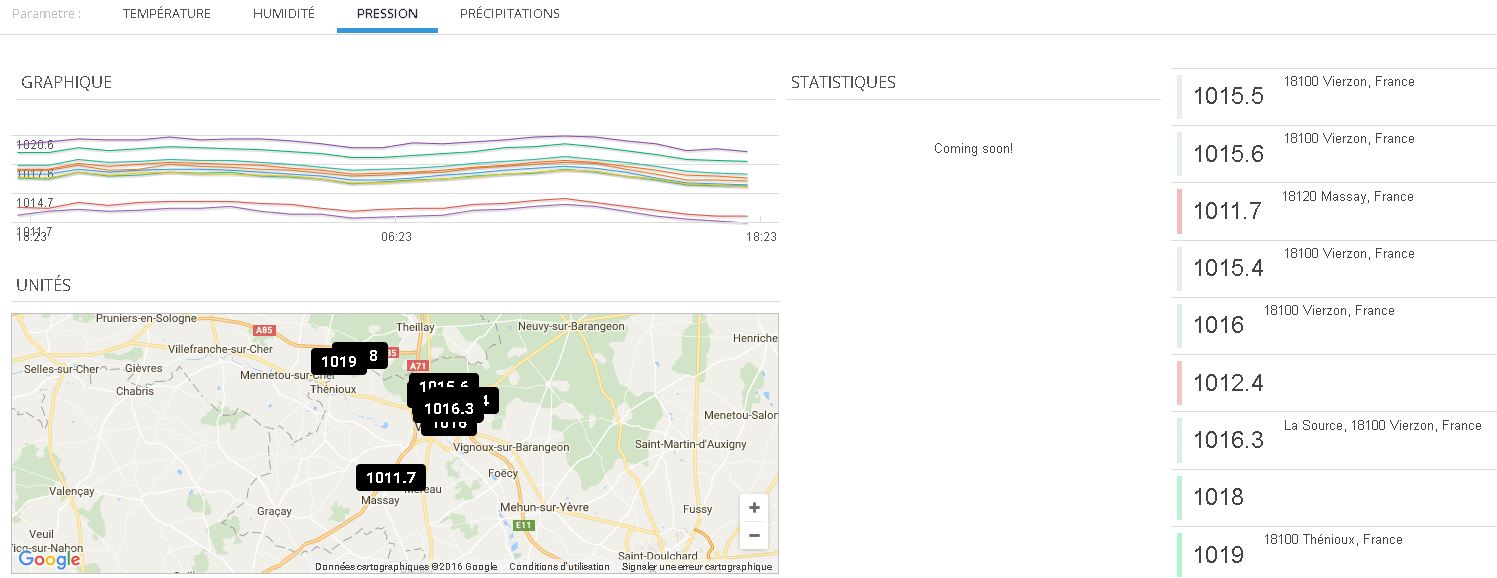Click the Google logo on the map
This screenshot has height=578, width=1497.
tap(49, 560)
